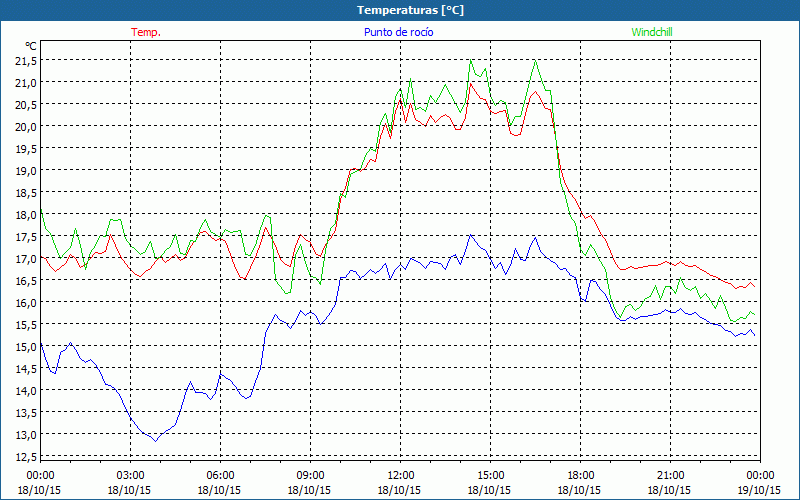800x500 pixels.
Task: Click the 16,0 y-axis value
Action: 26,303
